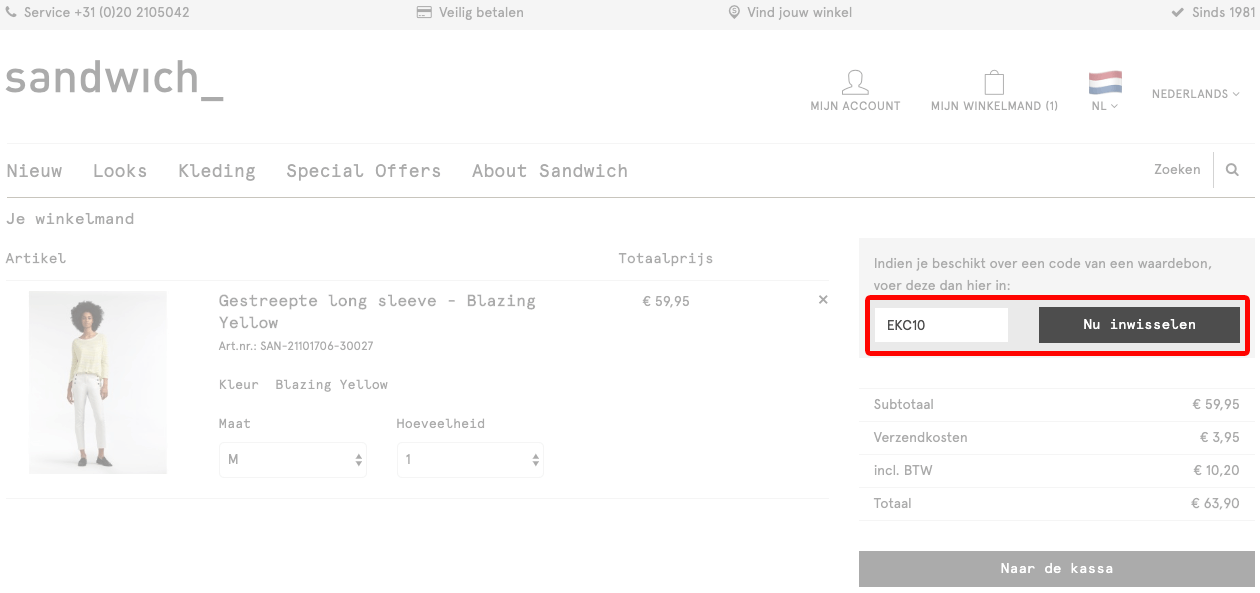
Task: Click the voucher code input field
Action: [x=941, y=325]
